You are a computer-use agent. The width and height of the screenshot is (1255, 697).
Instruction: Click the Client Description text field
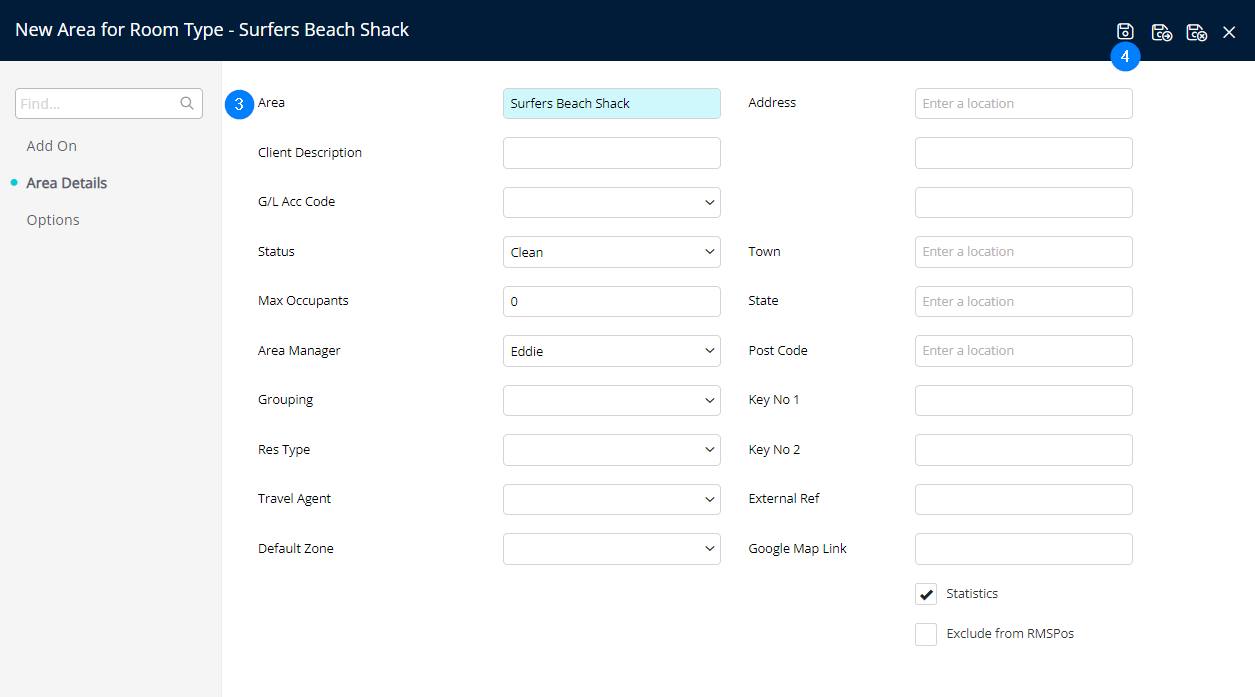611,153
